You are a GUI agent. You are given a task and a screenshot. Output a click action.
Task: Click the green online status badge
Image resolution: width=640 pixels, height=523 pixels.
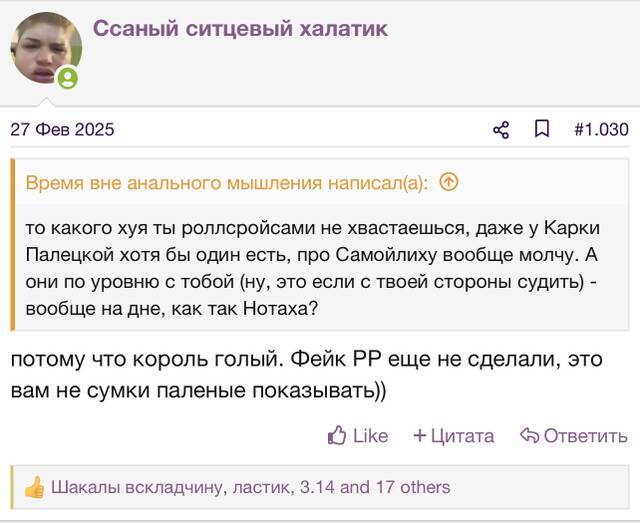click(68, 78)
